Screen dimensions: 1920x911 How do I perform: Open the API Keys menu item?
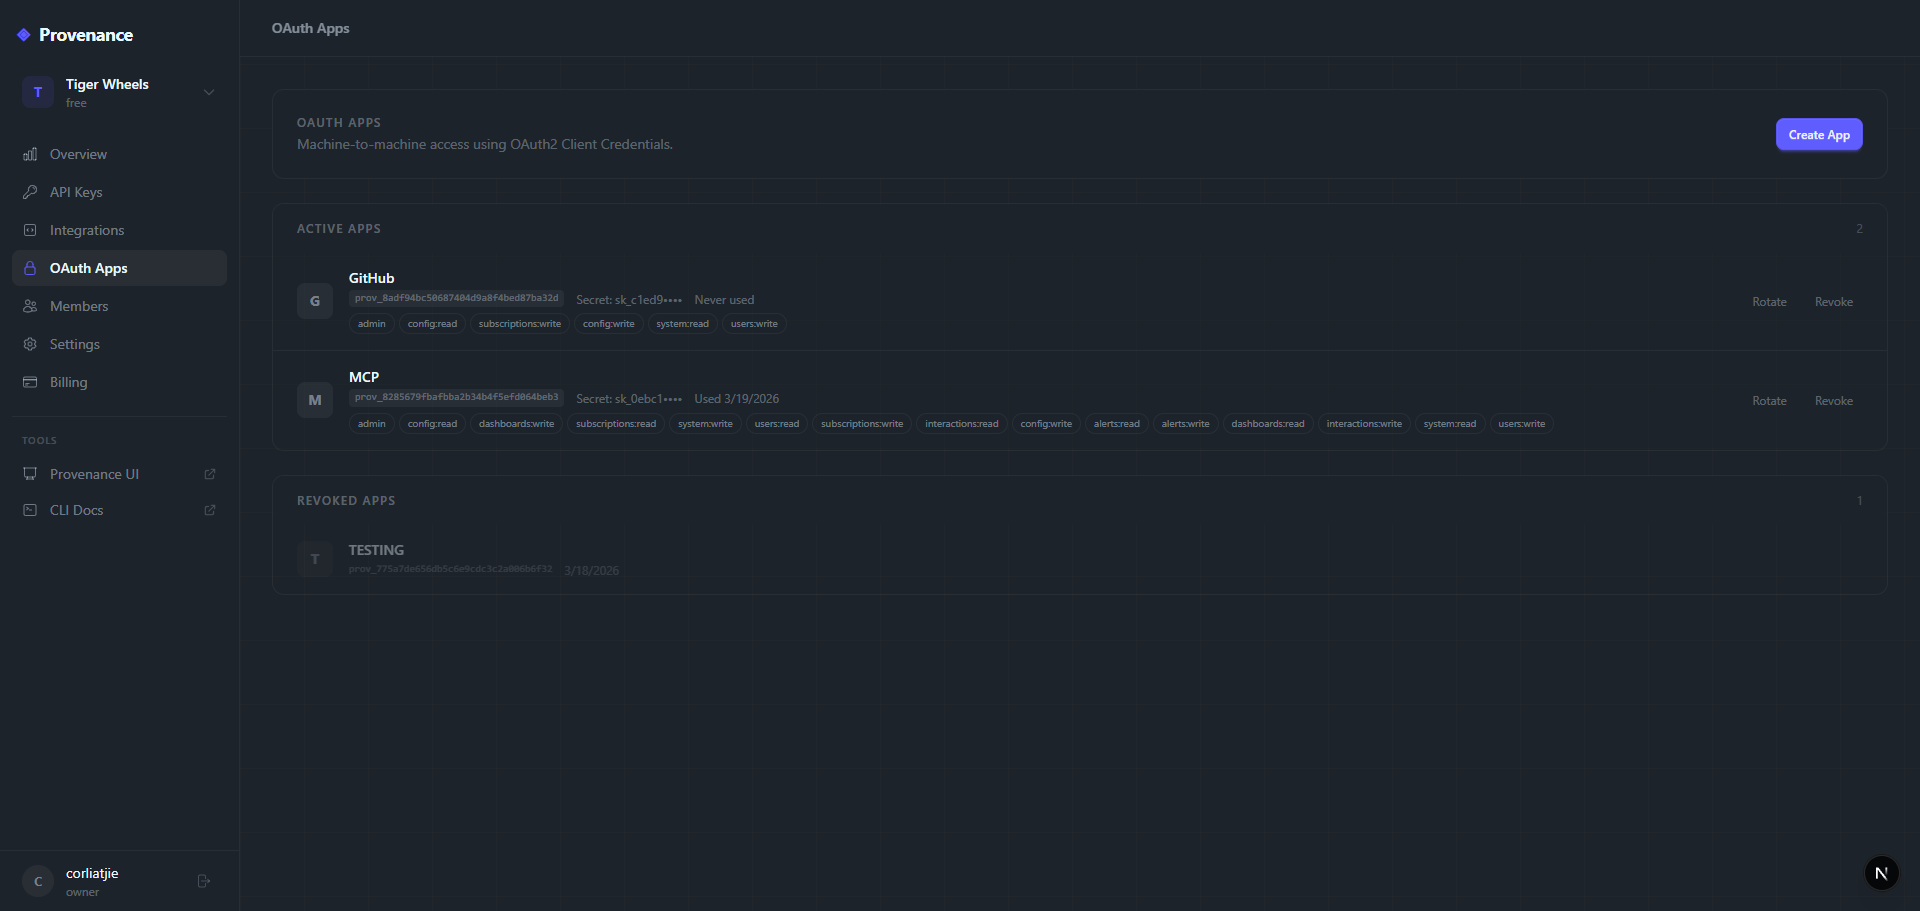pyautogui.click(x=75, y=192)
